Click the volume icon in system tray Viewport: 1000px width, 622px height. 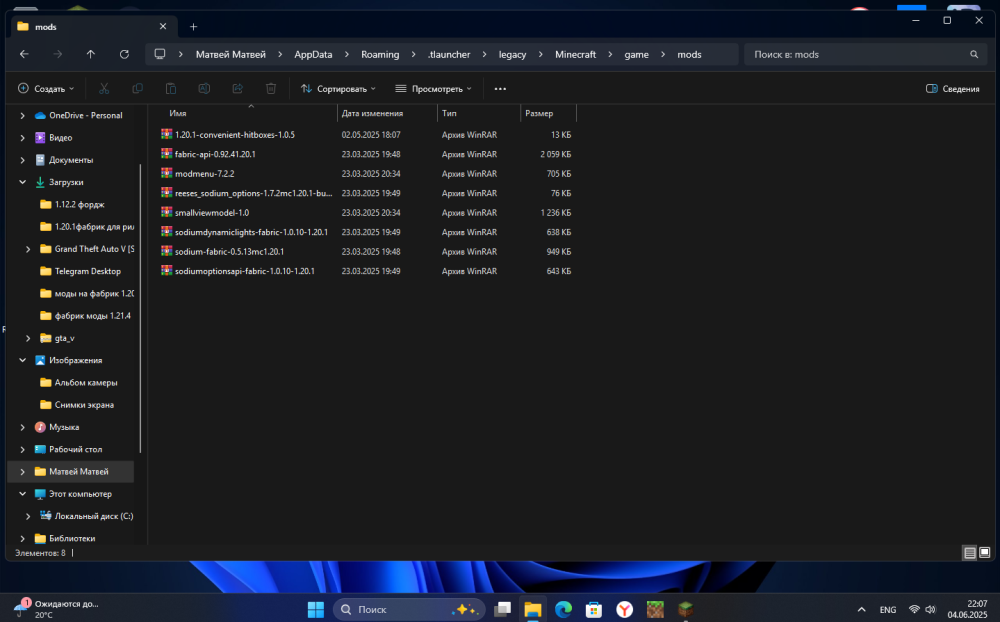pos(930,609)
